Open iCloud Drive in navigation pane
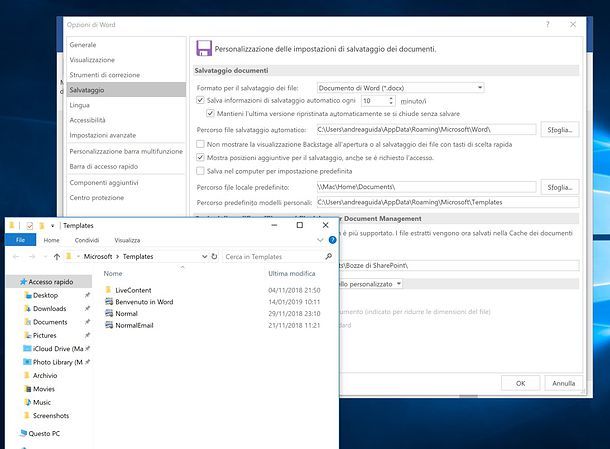The image size is (610, 449). click(58, 349)
